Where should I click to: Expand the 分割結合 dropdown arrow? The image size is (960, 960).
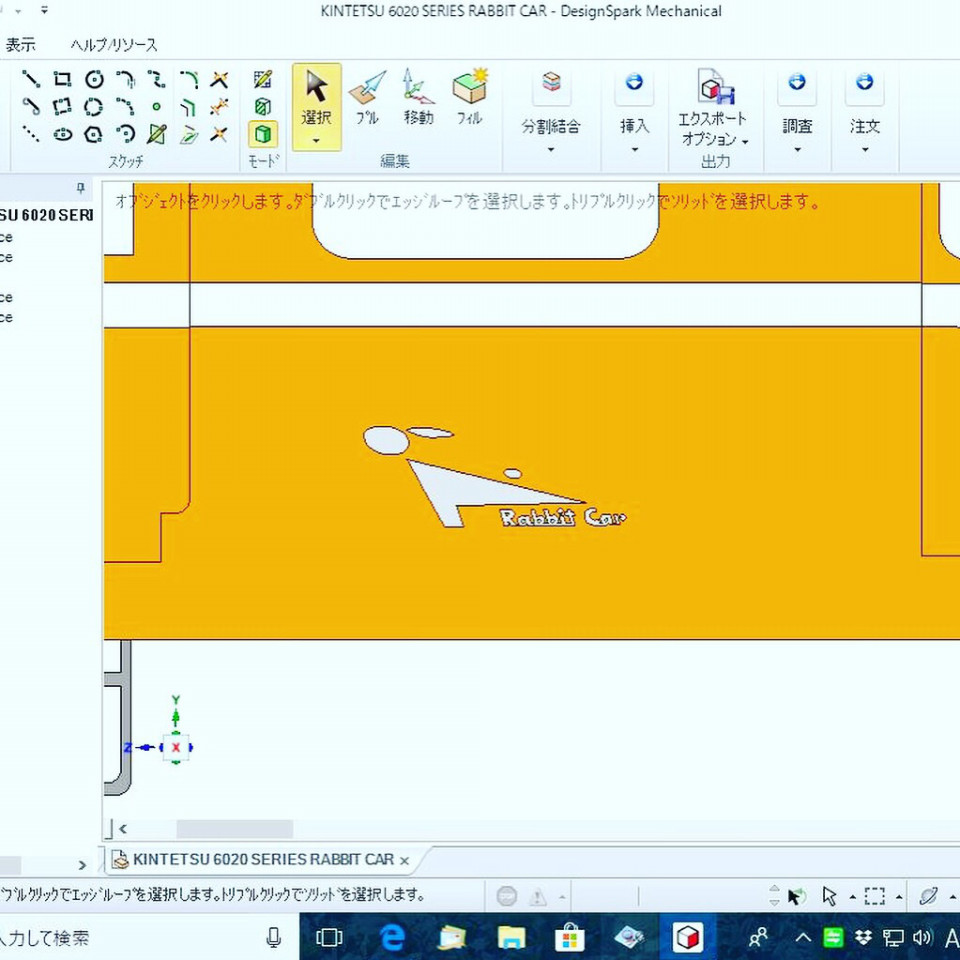[551, 149]
